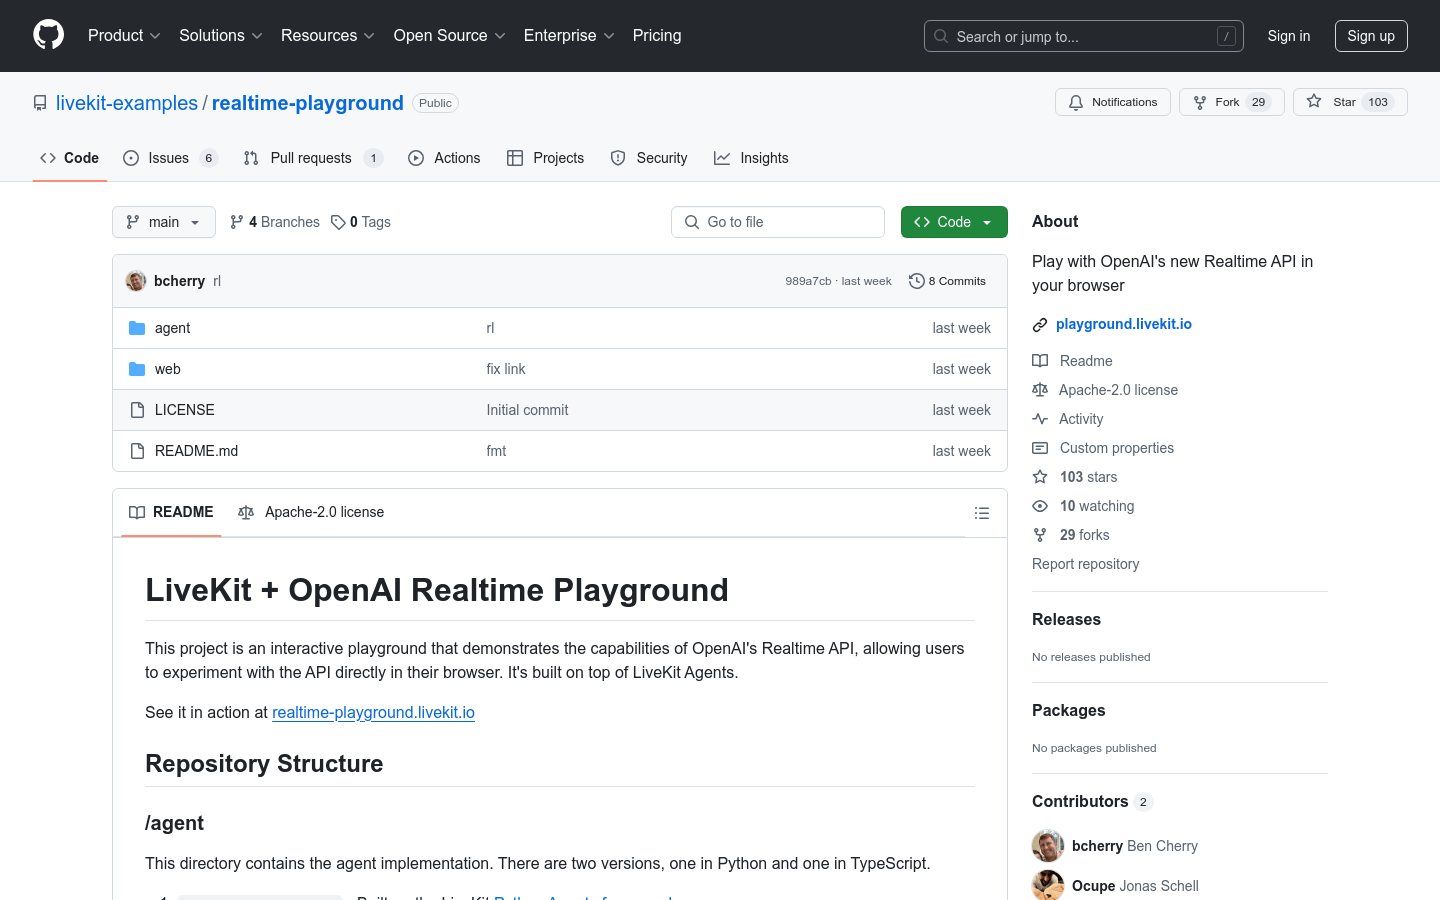Click the Notifications bell button
This screenshot has height=900, width=1440.
tap(1113, 102)
